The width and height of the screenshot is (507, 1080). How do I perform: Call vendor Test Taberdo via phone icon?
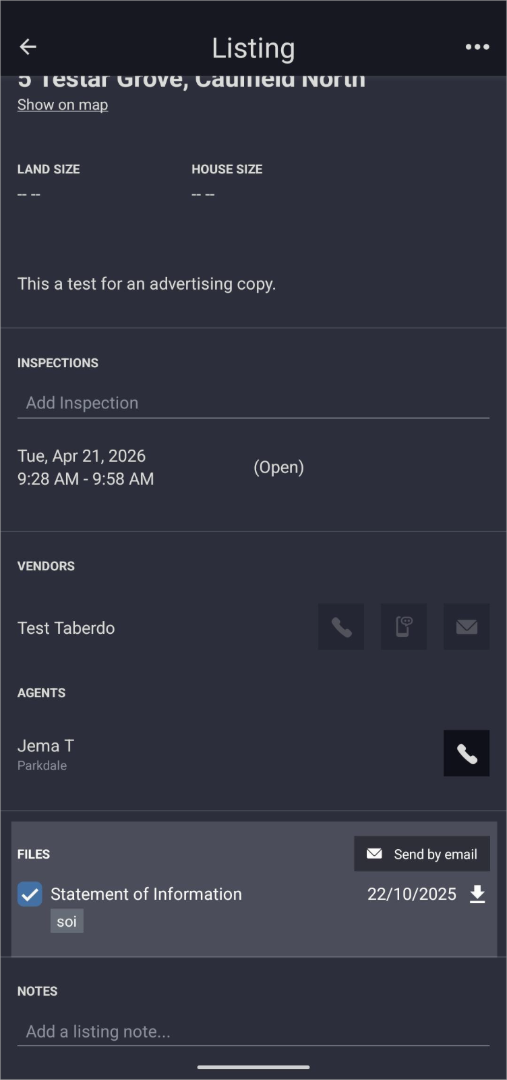click(341, 627)
